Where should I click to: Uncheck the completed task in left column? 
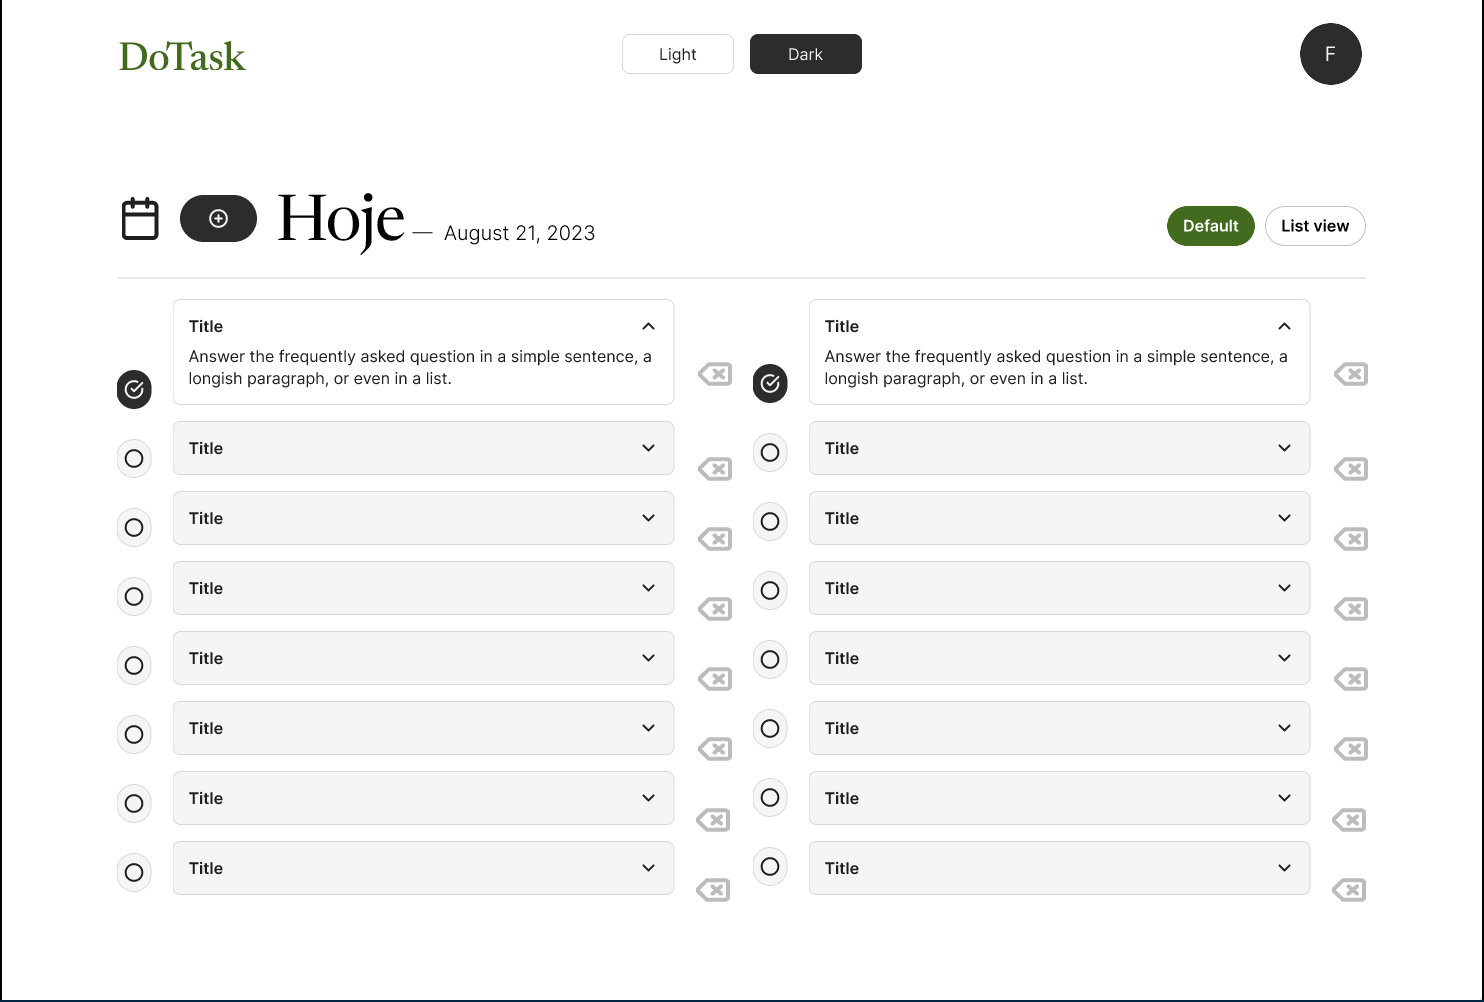(x=134, y=389)
